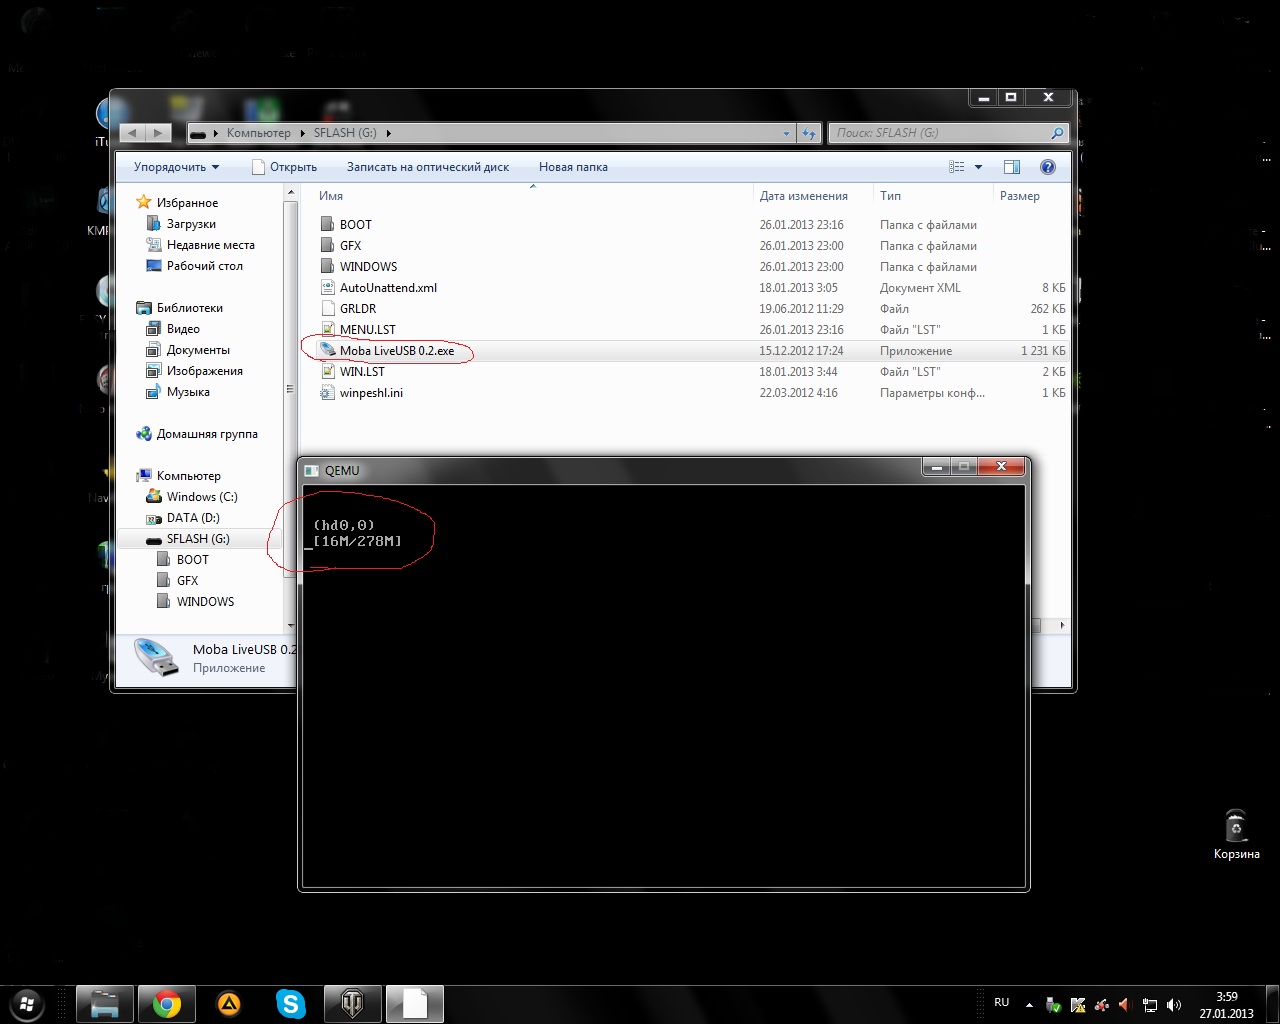1280x1024 pixels.
Task: Open Skype from the taskbar
Action: (291, 1003)
